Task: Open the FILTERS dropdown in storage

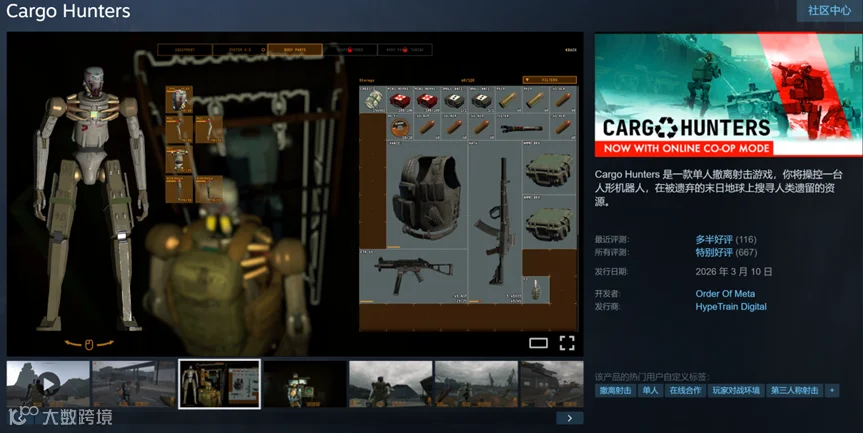Action: pyautogui.click(x=549, y=80)
